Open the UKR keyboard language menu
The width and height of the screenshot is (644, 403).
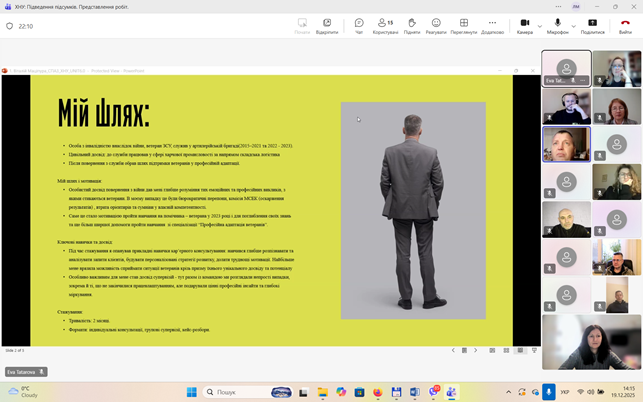tap(565, 392)
